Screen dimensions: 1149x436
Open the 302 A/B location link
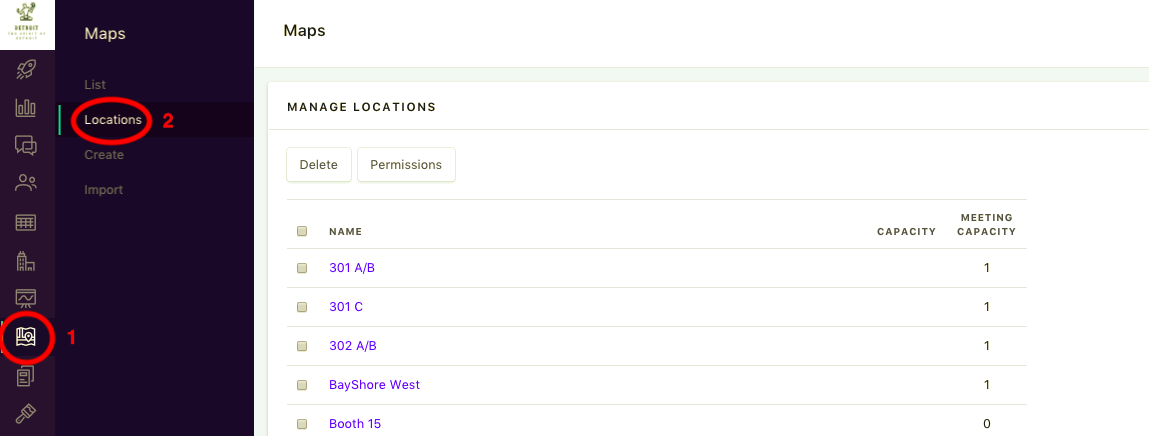(x=352, y=346)
